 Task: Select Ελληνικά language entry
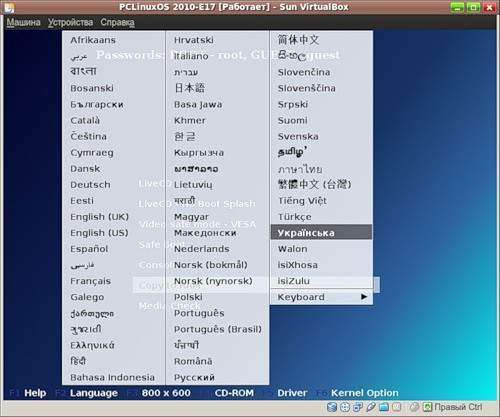coord(92,345)
